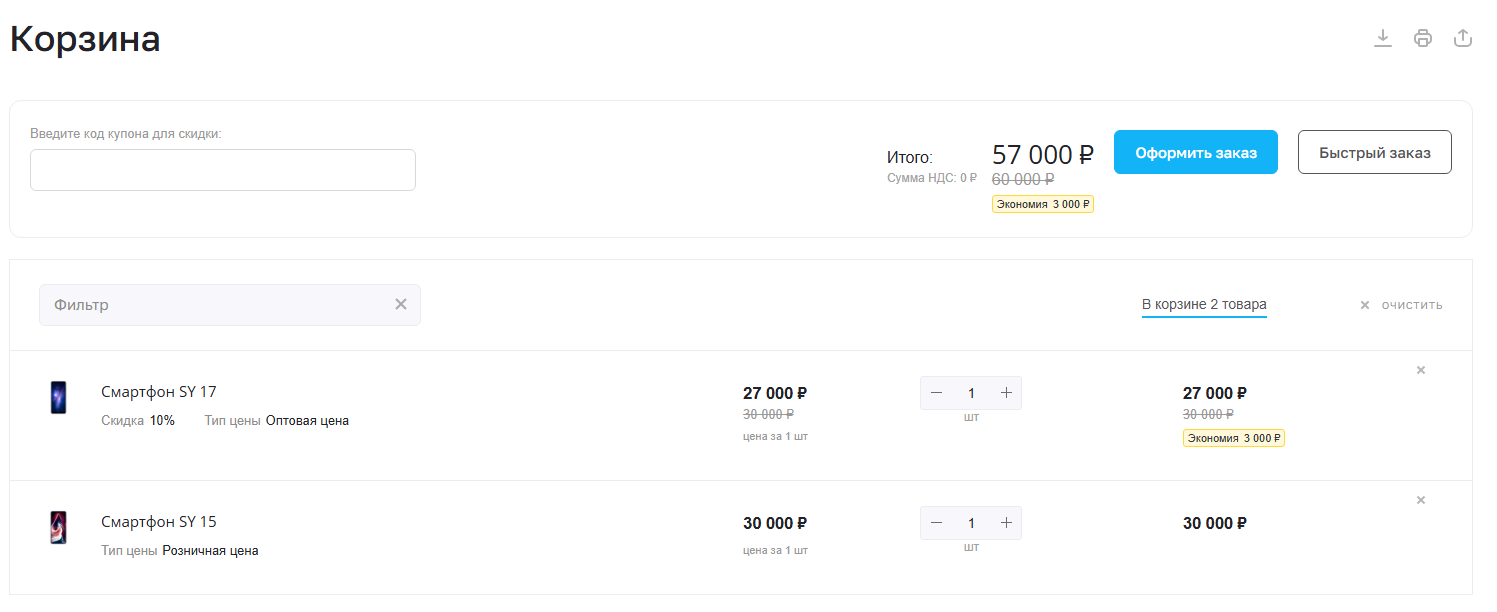Increase quantity of Смартфон SY 17
The height and width of the screenshot is (612, 1497).
click(1006, 393)
